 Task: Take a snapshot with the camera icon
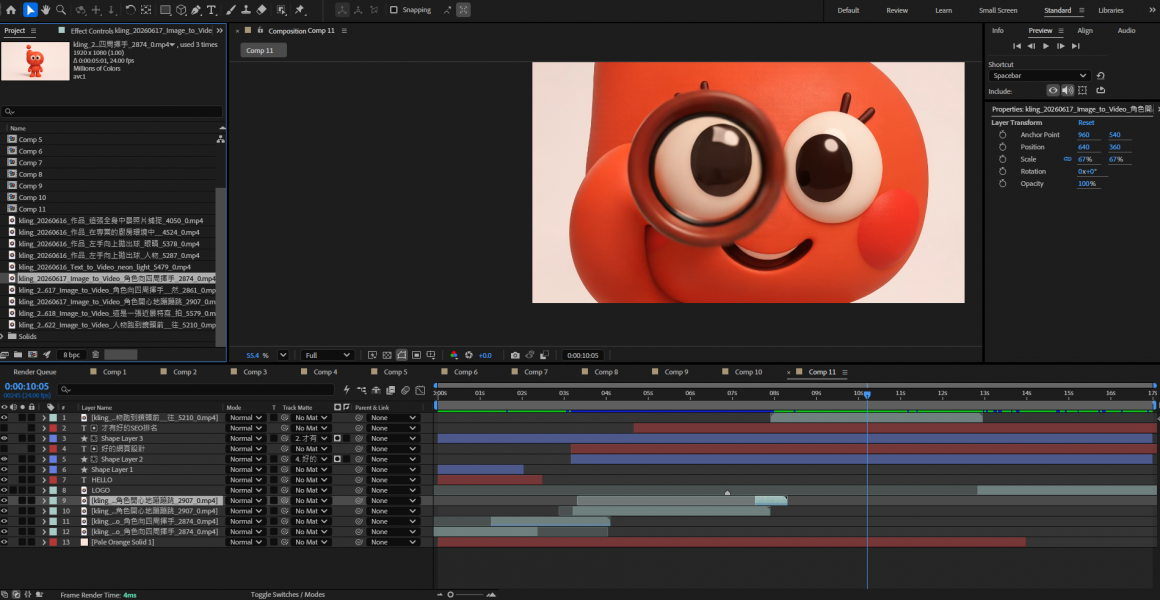pyautogui.click(x=515, y=355)
